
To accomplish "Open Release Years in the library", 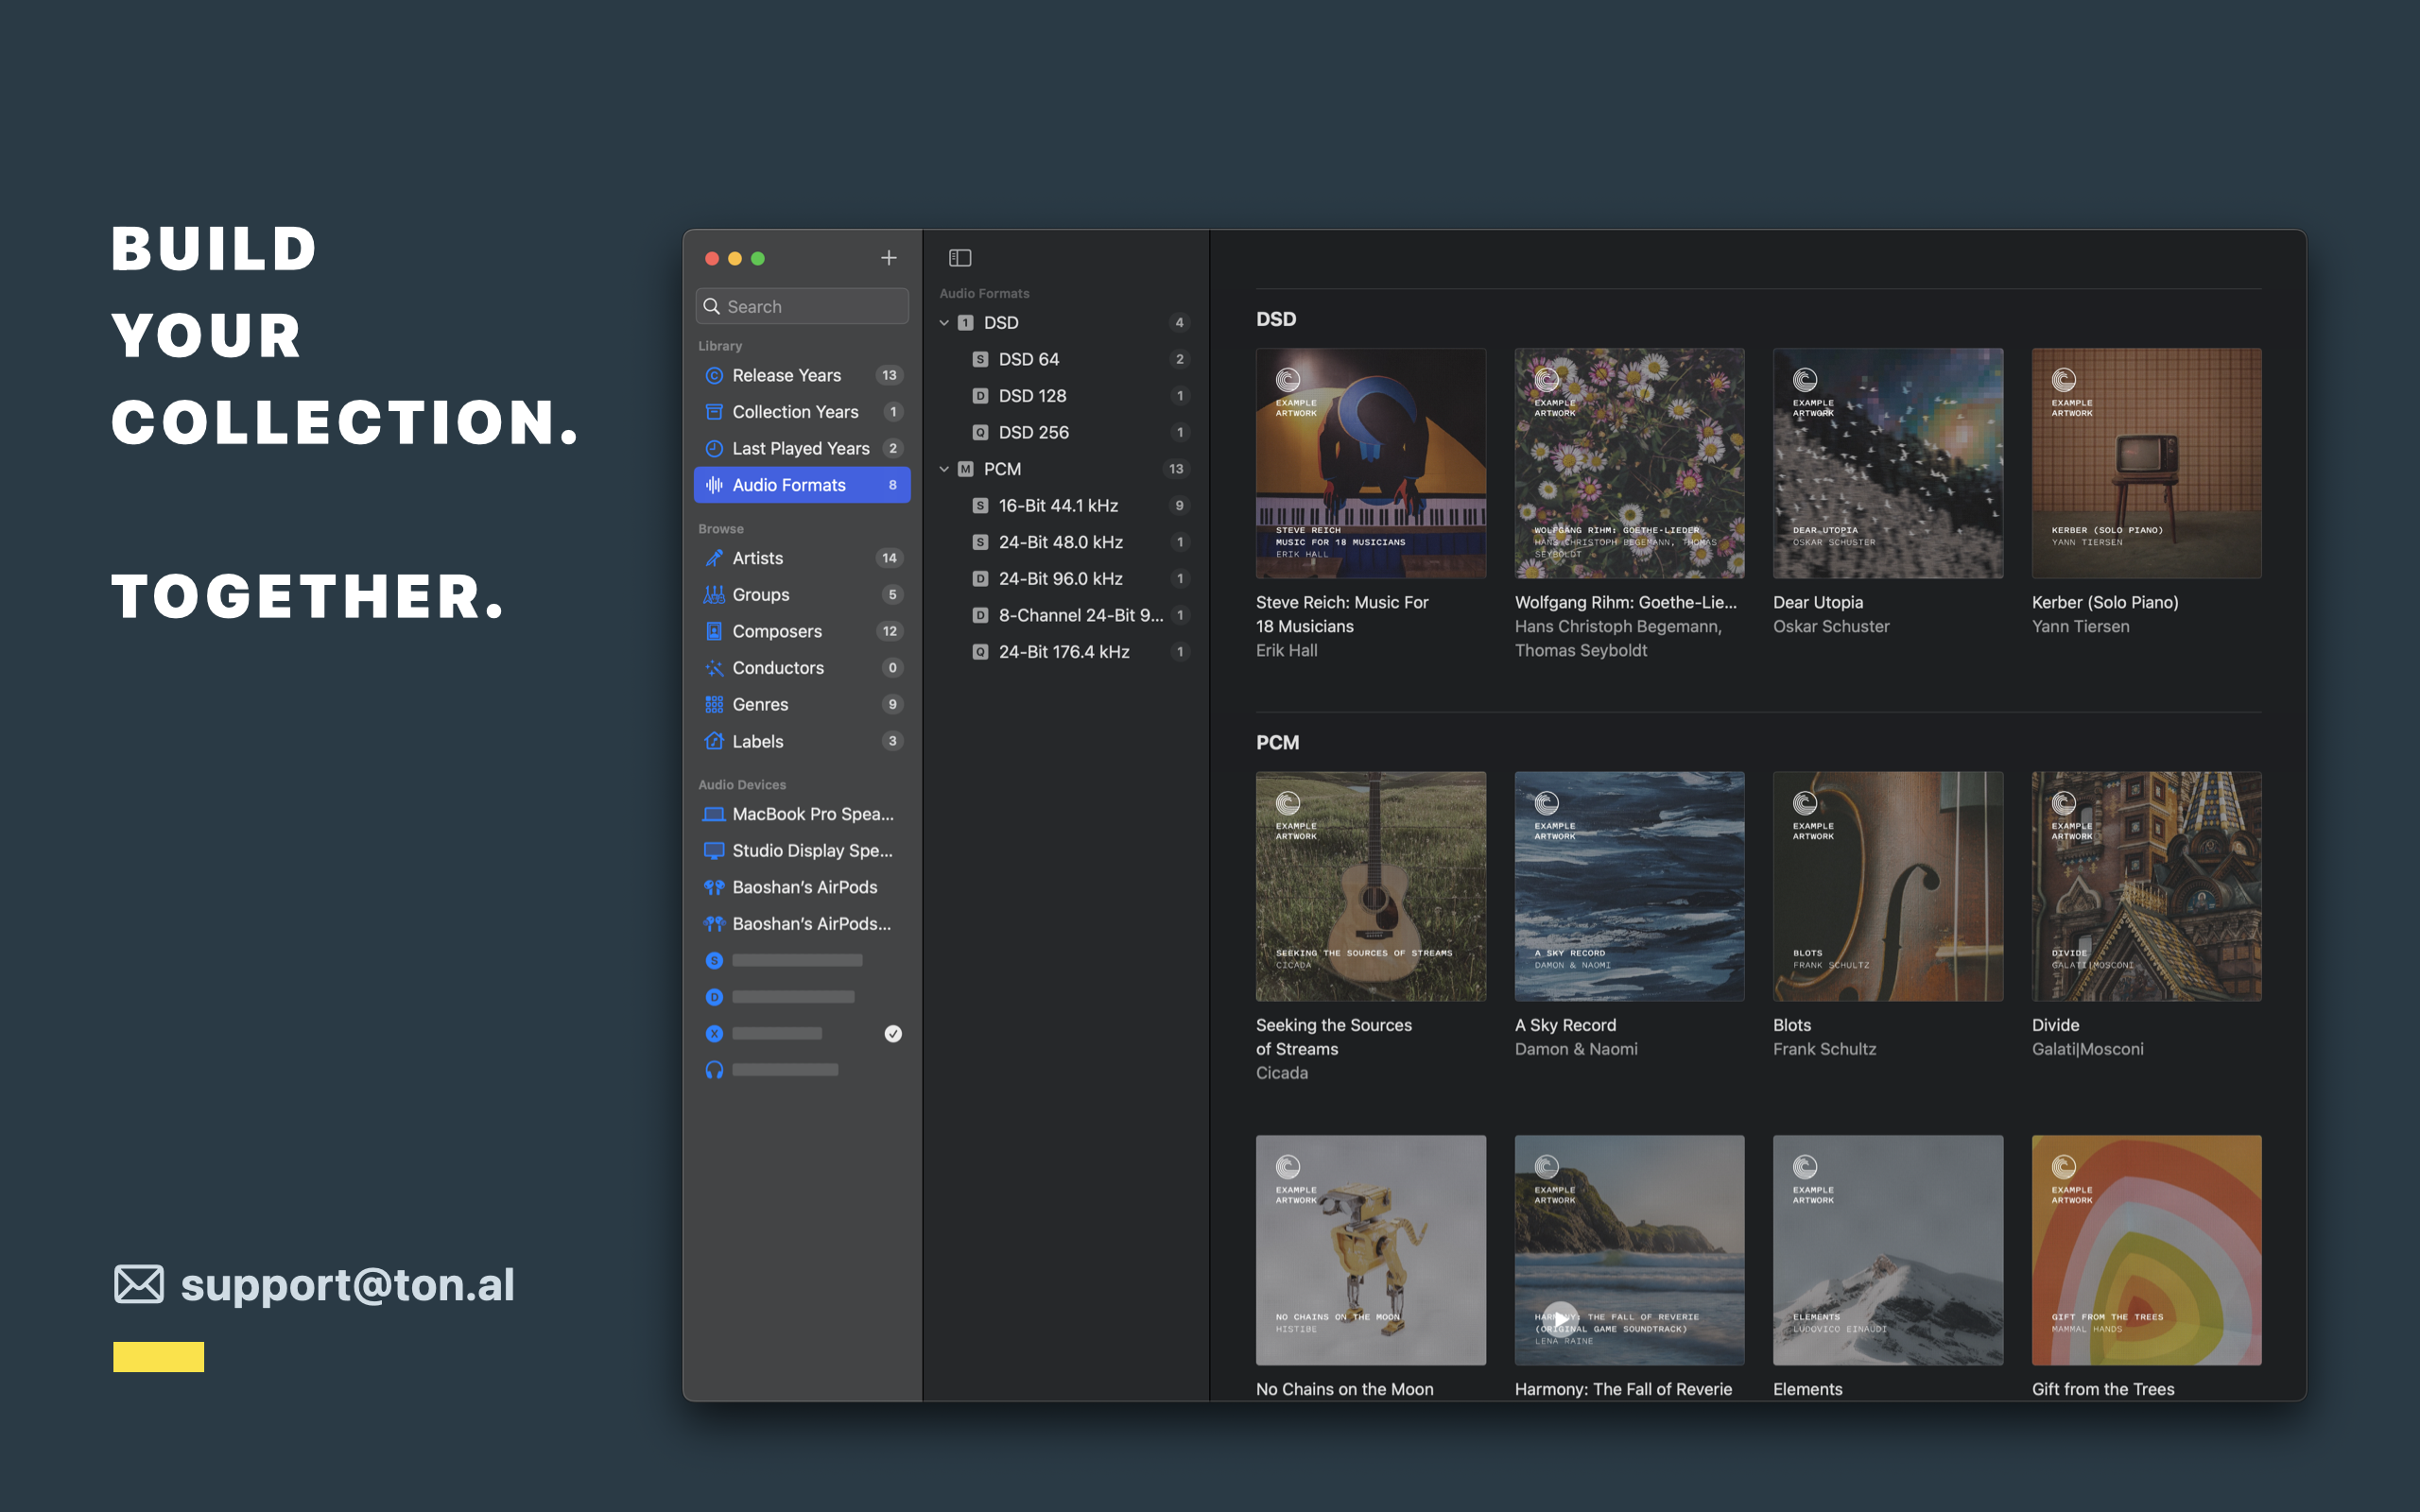I will pos(802,375).
